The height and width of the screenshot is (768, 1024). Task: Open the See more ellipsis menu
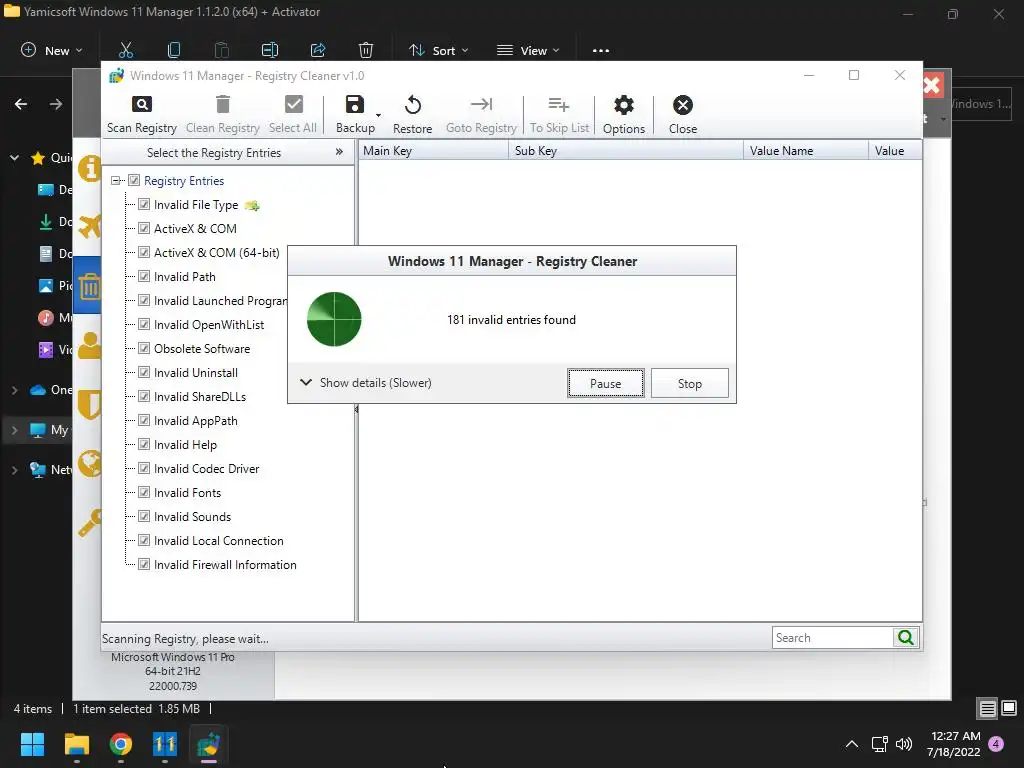point(601,50)
